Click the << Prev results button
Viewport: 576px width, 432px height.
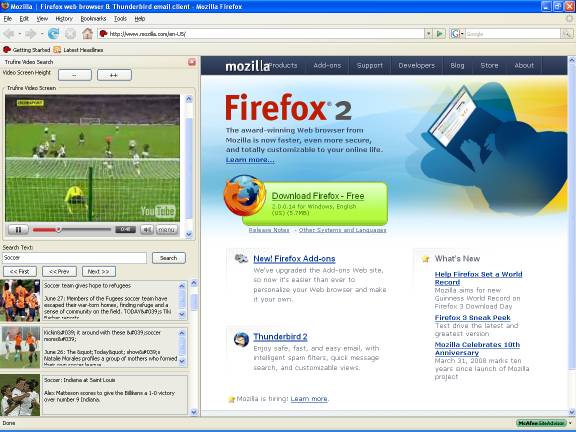pyautogui.click(x=59, y=271)
